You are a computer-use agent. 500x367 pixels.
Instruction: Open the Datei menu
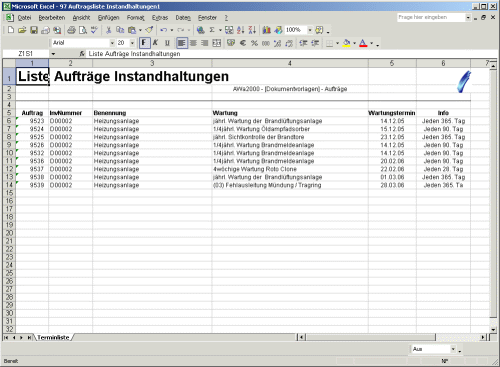pos(24,18)
